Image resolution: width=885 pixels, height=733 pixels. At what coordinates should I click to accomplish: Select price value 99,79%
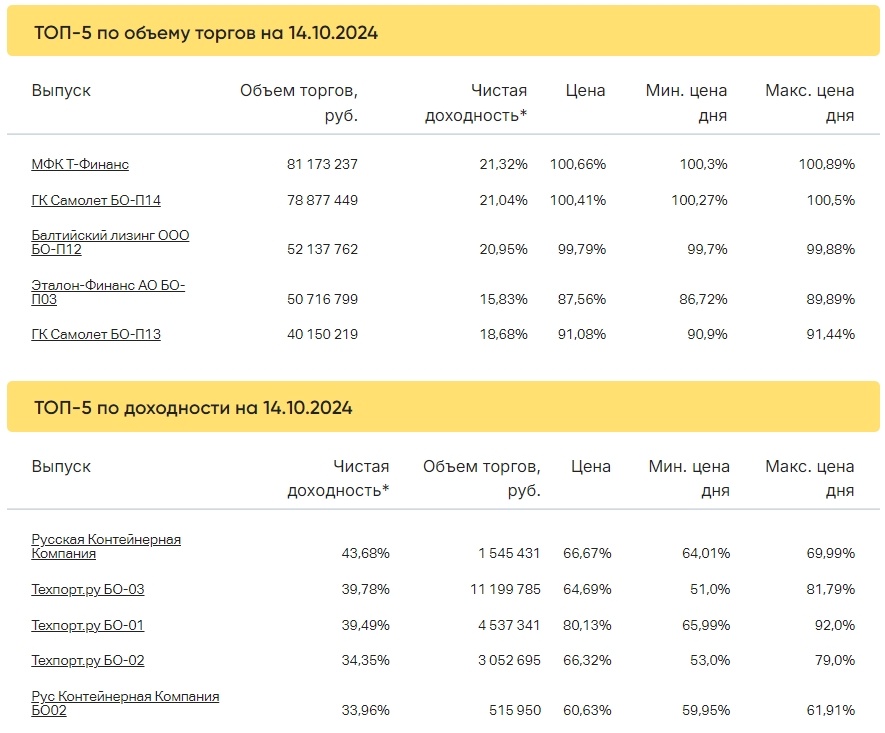click(582, 249)
